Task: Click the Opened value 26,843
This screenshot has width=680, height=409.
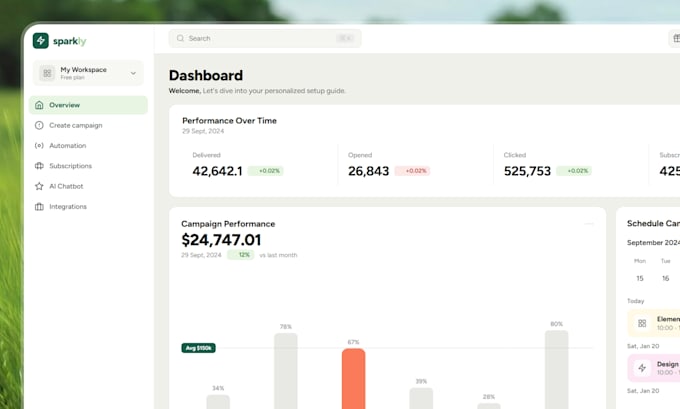Action: [369, 171]
